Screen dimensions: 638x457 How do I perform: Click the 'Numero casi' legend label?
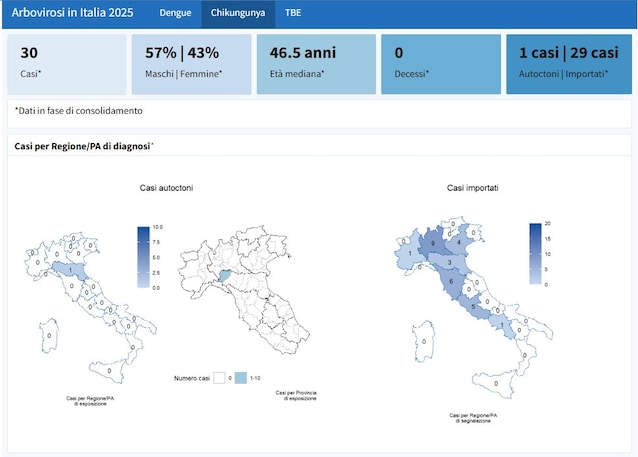pyautogui.click(x=192, y=378)
